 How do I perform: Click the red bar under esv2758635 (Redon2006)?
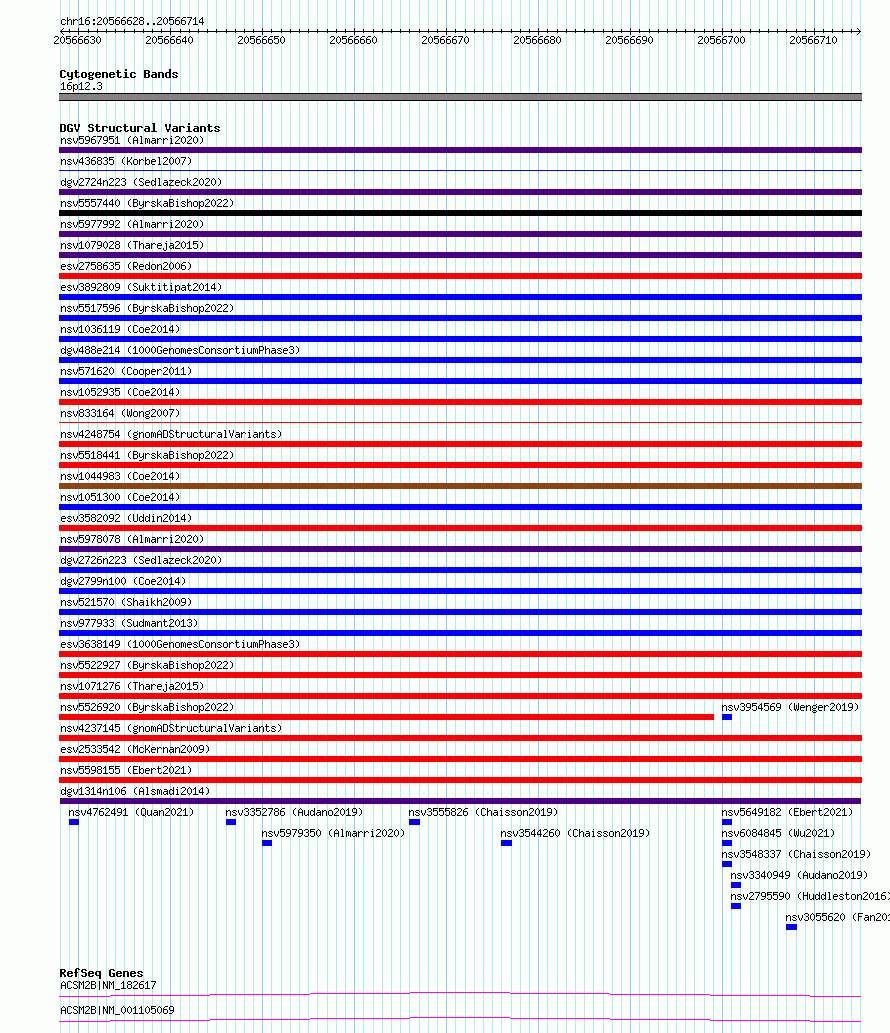[460, 276]
